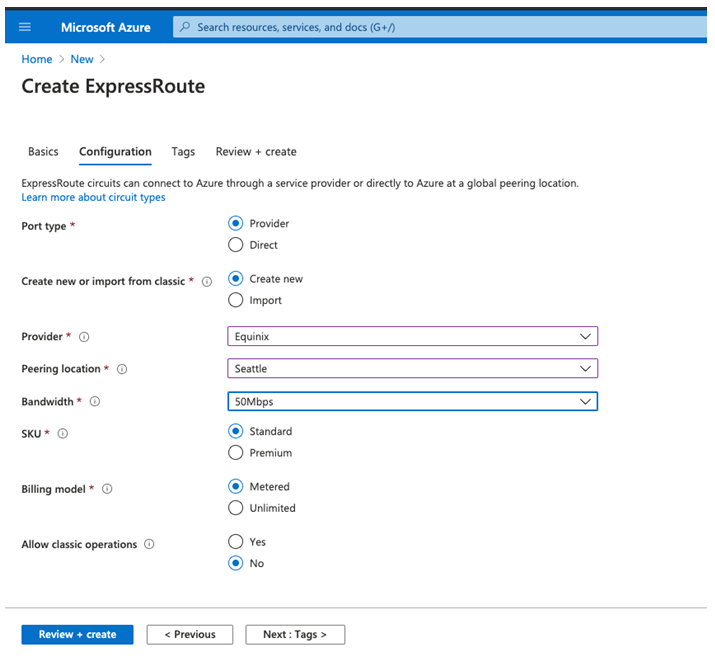This screenshot has width=715, height=661.
Task: Switch to the Basics tab
Action: 43,152
